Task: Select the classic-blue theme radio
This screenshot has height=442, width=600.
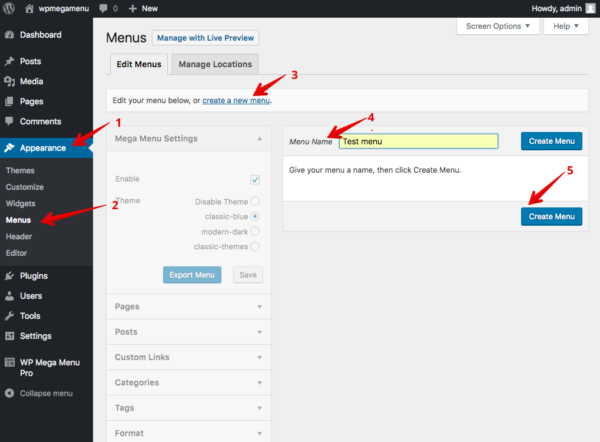Action: pos(255,217)
